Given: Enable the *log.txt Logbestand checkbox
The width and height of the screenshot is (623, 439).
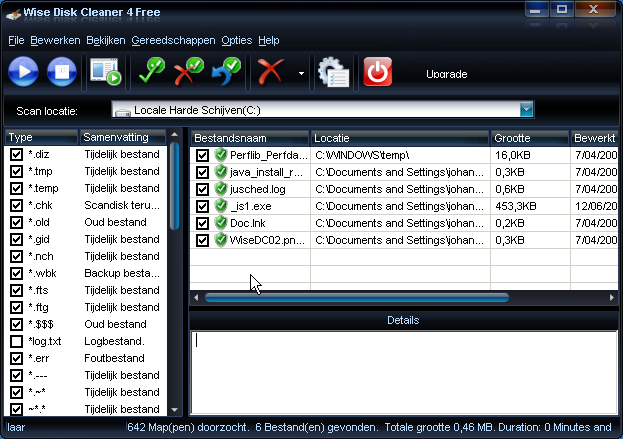Looking at the screenshot, I should [16, 341].
